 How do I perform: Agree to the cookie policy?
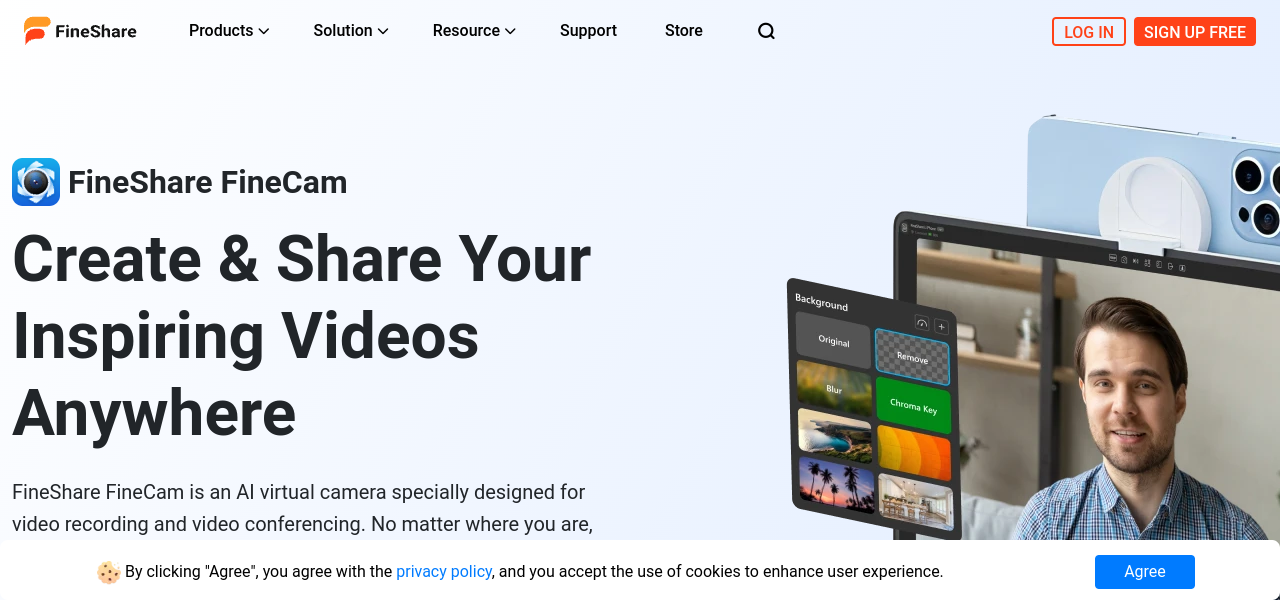point(1144,572)
